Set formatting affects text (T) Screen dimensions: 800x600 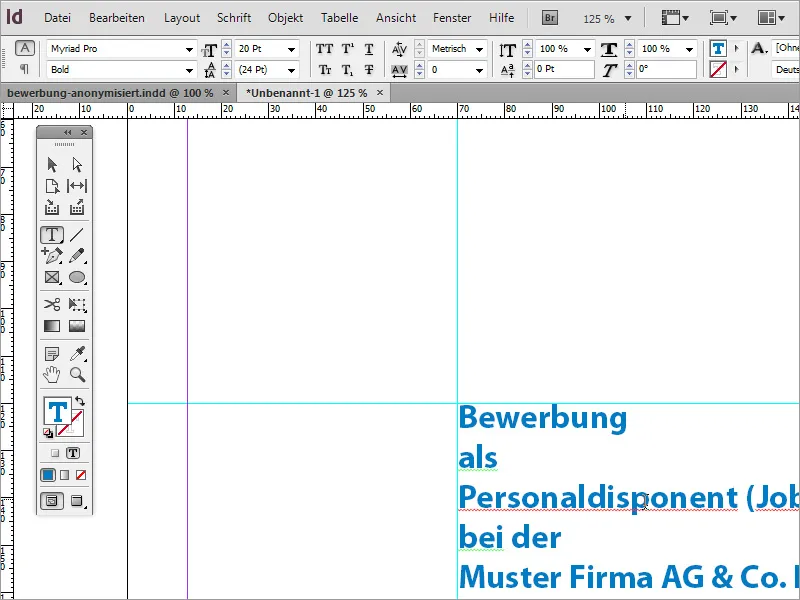(73, 453)
